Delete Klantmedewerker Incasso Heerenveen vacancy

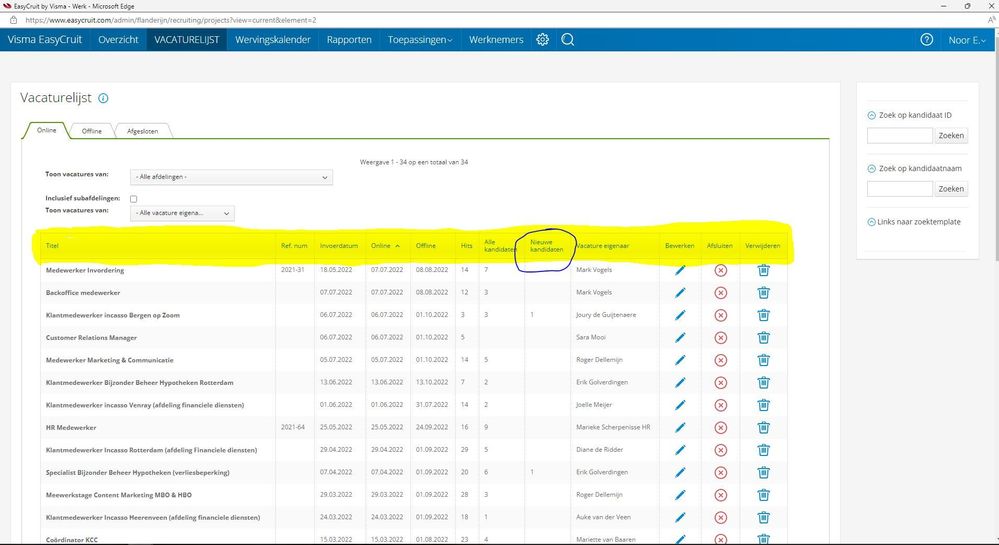point(763,518)
